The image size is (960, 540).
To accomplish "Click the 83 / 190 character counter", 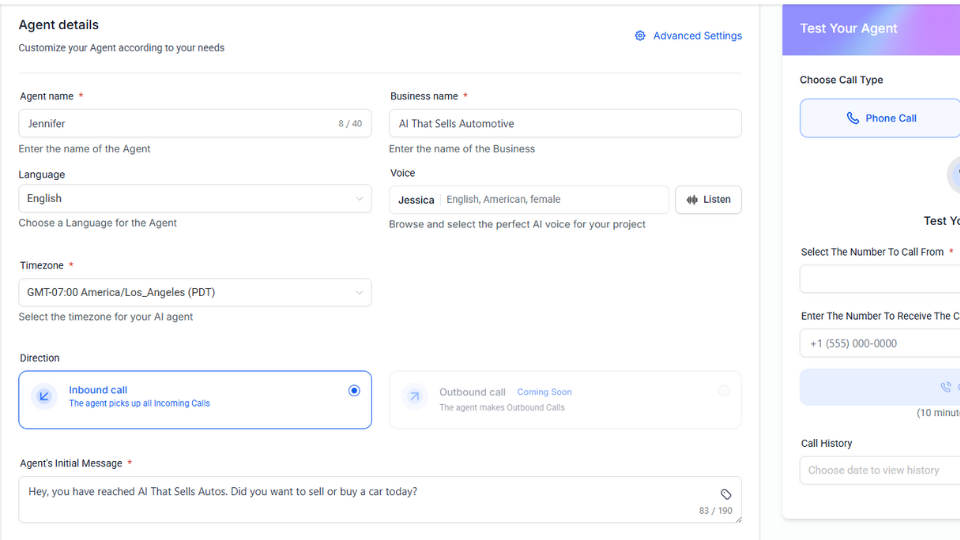I will pyautogui.click(x=715, y=511).
